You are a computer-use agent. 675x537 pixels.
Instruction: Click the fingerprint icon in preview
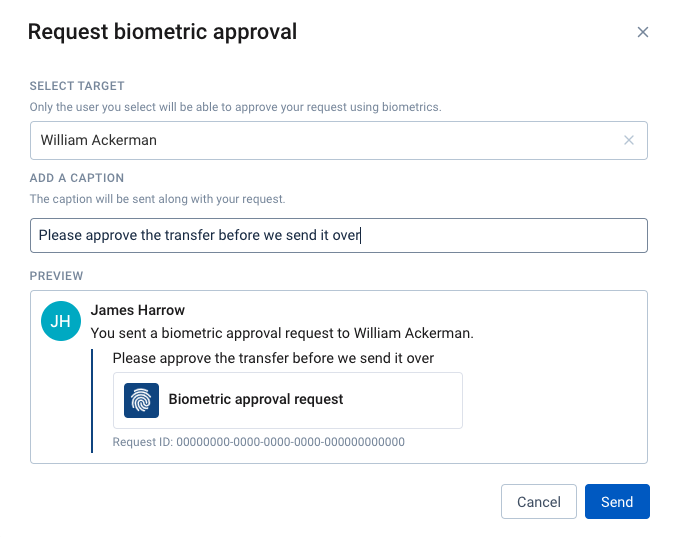pos(141,400)
